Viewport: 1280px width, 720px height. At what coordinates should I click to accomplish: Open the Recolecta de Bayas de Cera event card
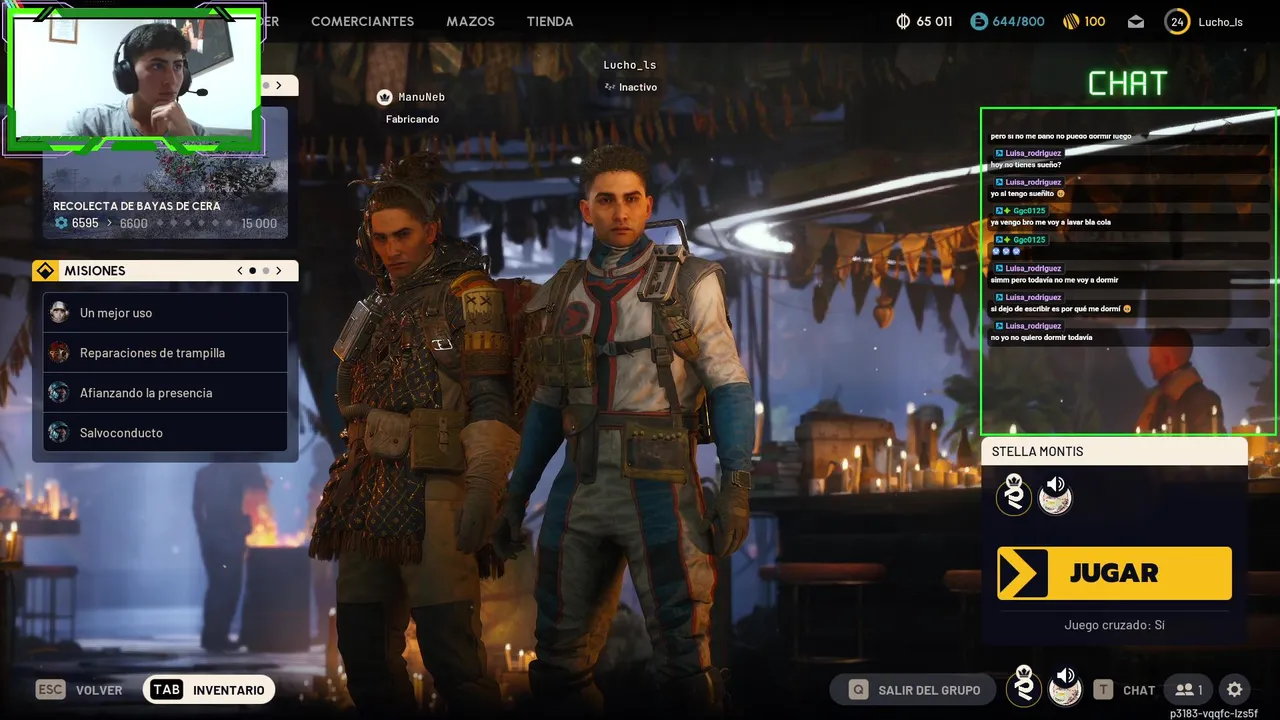pos(165,172)
